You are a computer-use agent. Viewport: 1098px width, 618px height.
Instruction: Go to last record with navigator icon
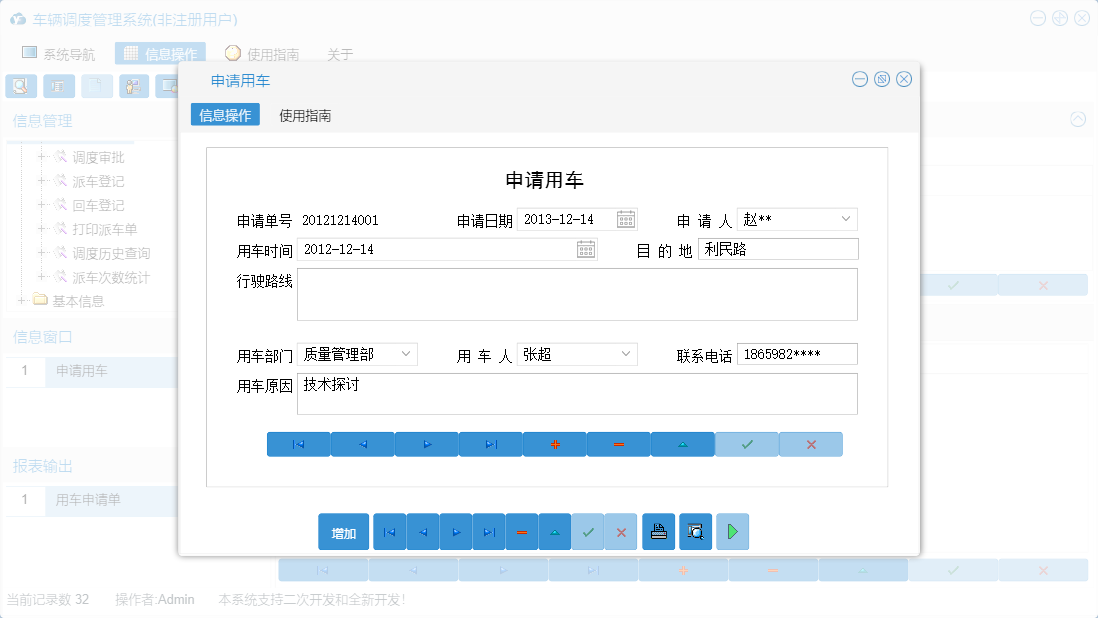[x=490, y=443]
